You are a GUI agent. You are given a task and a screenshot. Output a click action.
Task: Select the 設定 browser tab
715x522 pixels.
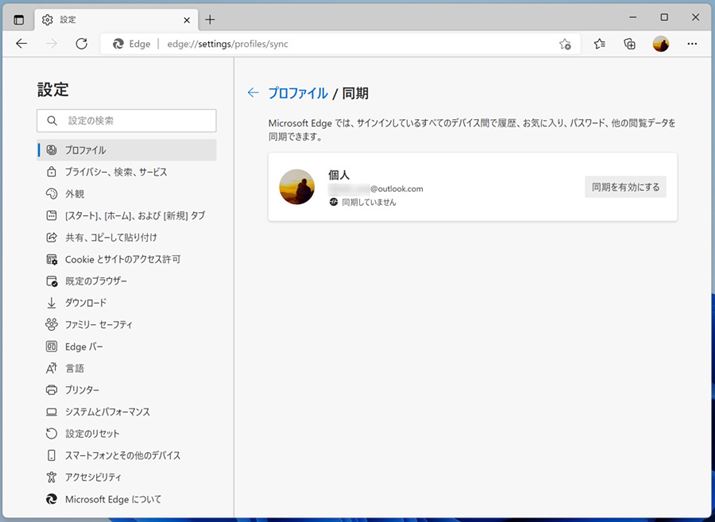[x=110, y=19]
